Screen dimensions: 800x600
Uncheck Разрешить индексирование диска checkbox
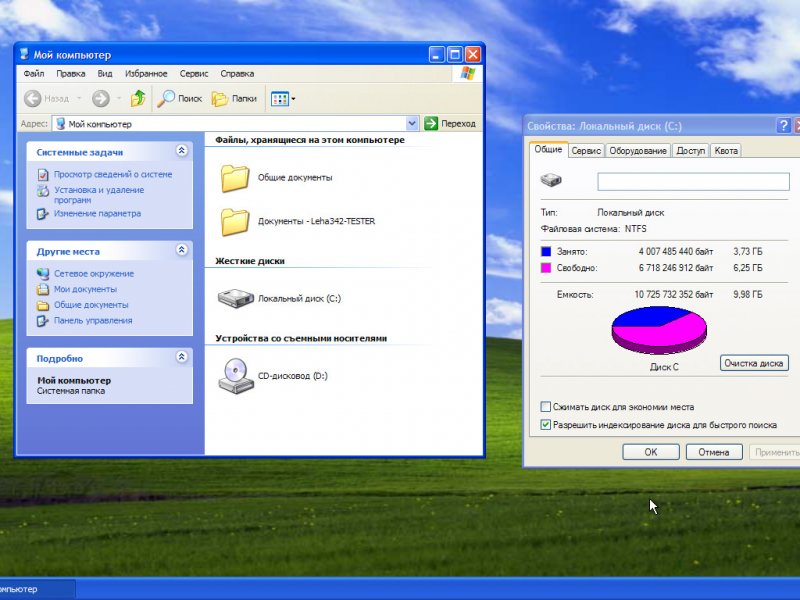click(x=545, y=424)
